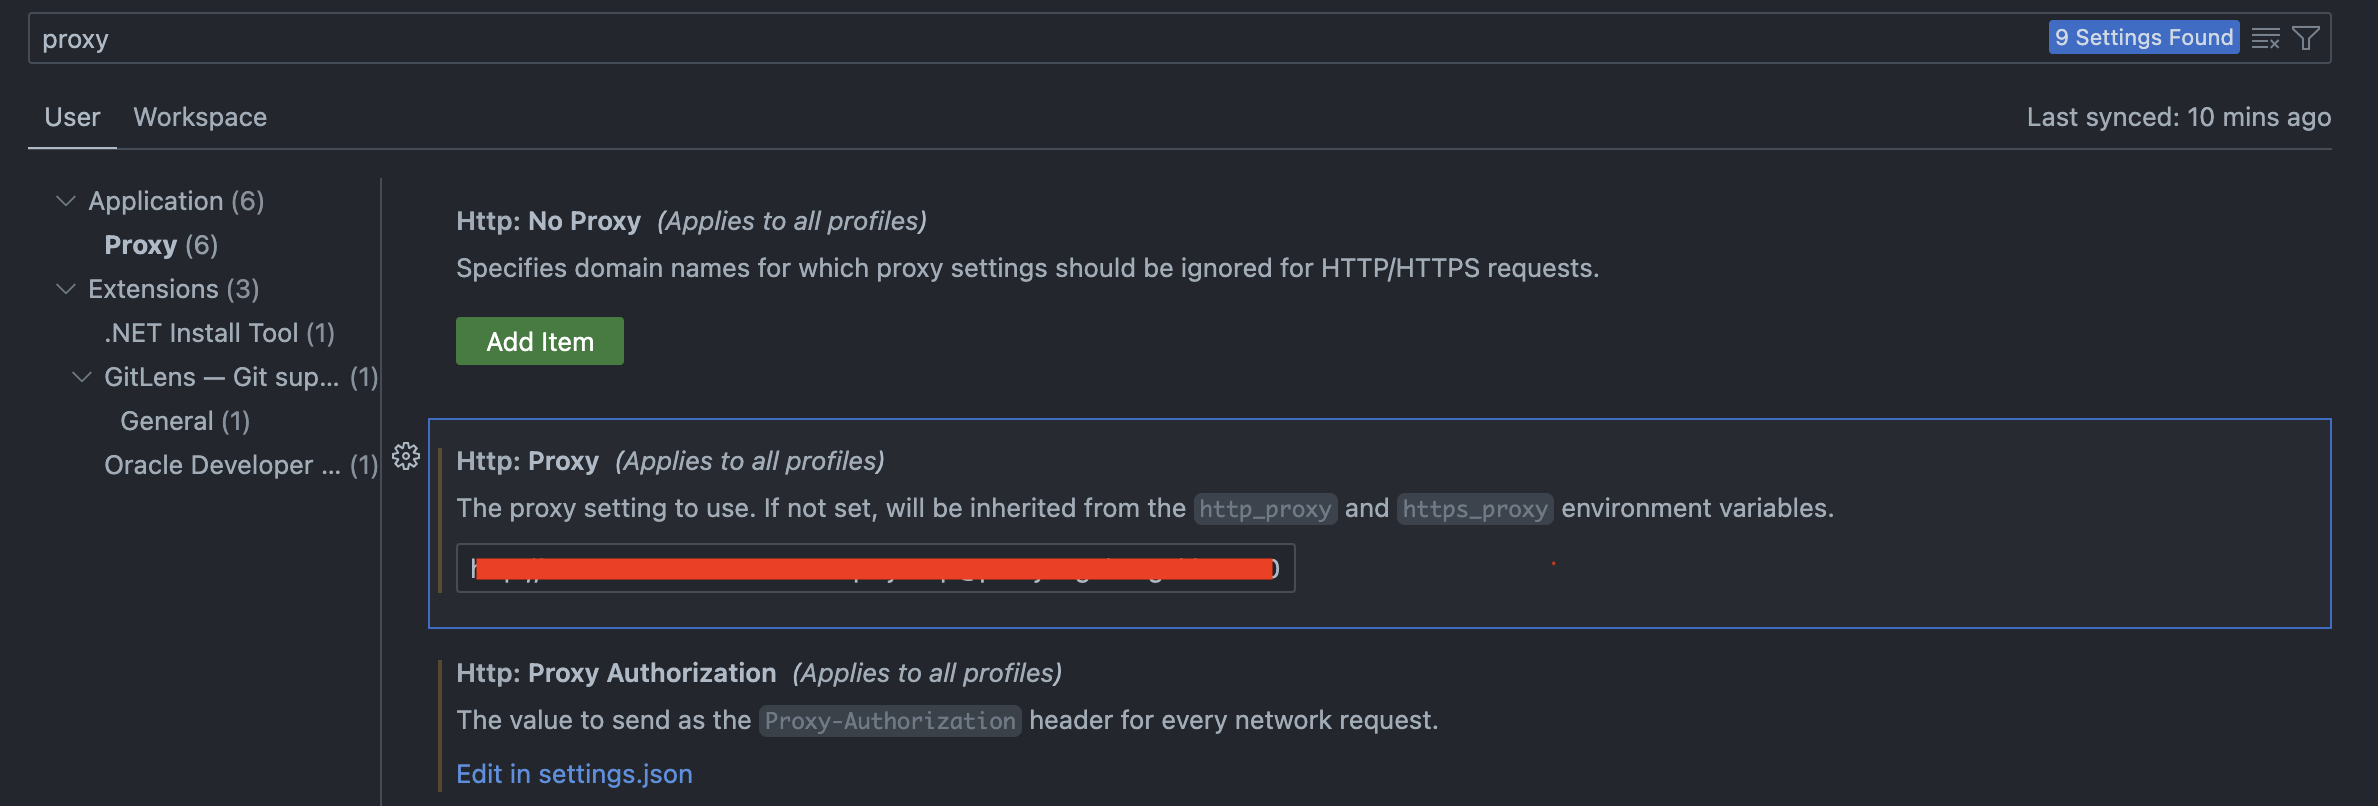Open General (1) under GitLens
Screen dimensions: 2378x806
pos(185,421)
